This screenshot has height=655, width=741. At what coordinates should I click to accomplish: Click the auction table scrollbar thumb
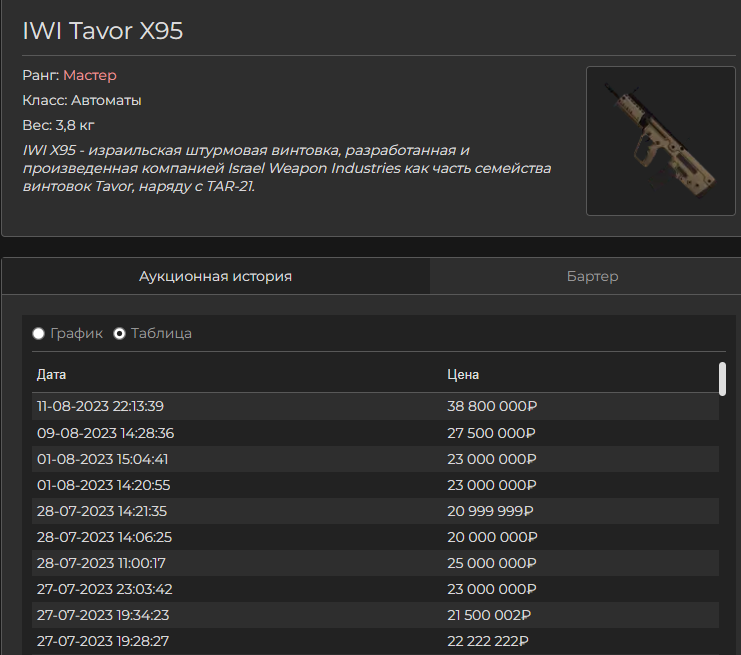[x=722, y=379]
